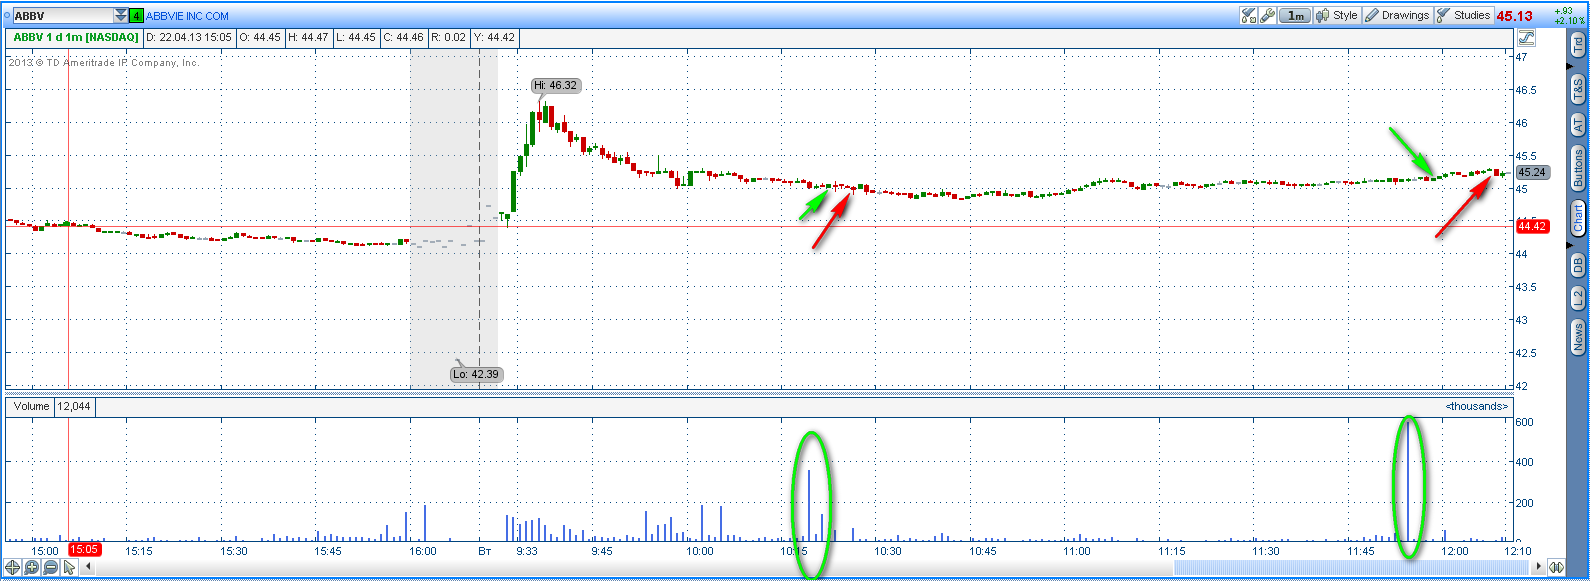Switch to the AT sidebar tab
The image size is (1590, 581).
click(x=1578, y=124)
